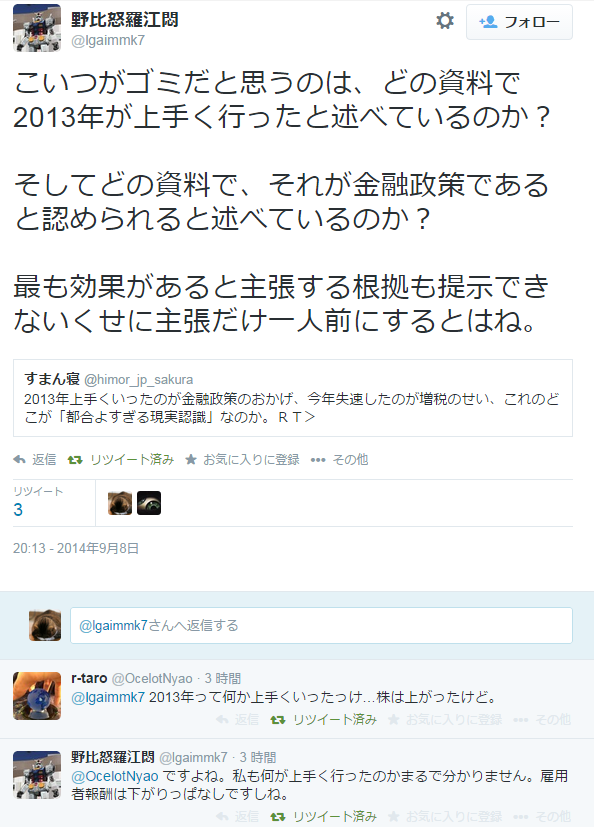
Task: Click the first retweeter avatar thumbnail
Action: click(120, 503)
